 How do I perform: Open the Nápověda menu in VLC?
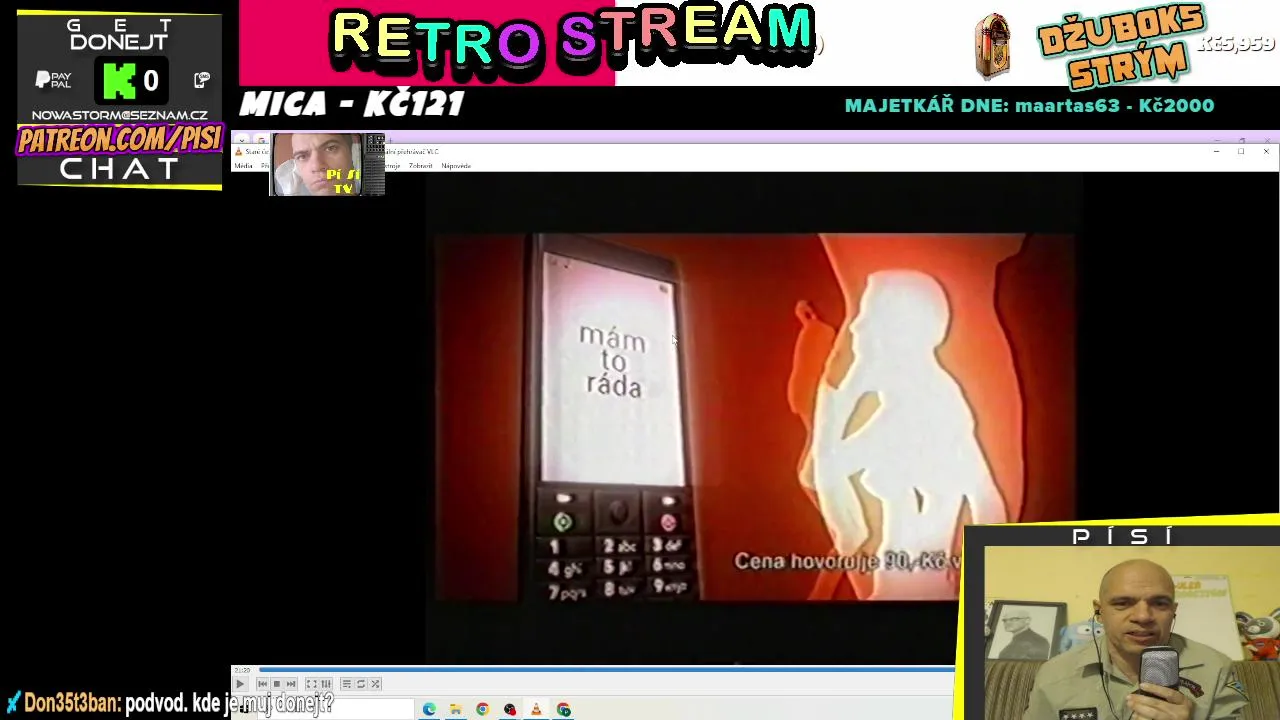point(456,166)
